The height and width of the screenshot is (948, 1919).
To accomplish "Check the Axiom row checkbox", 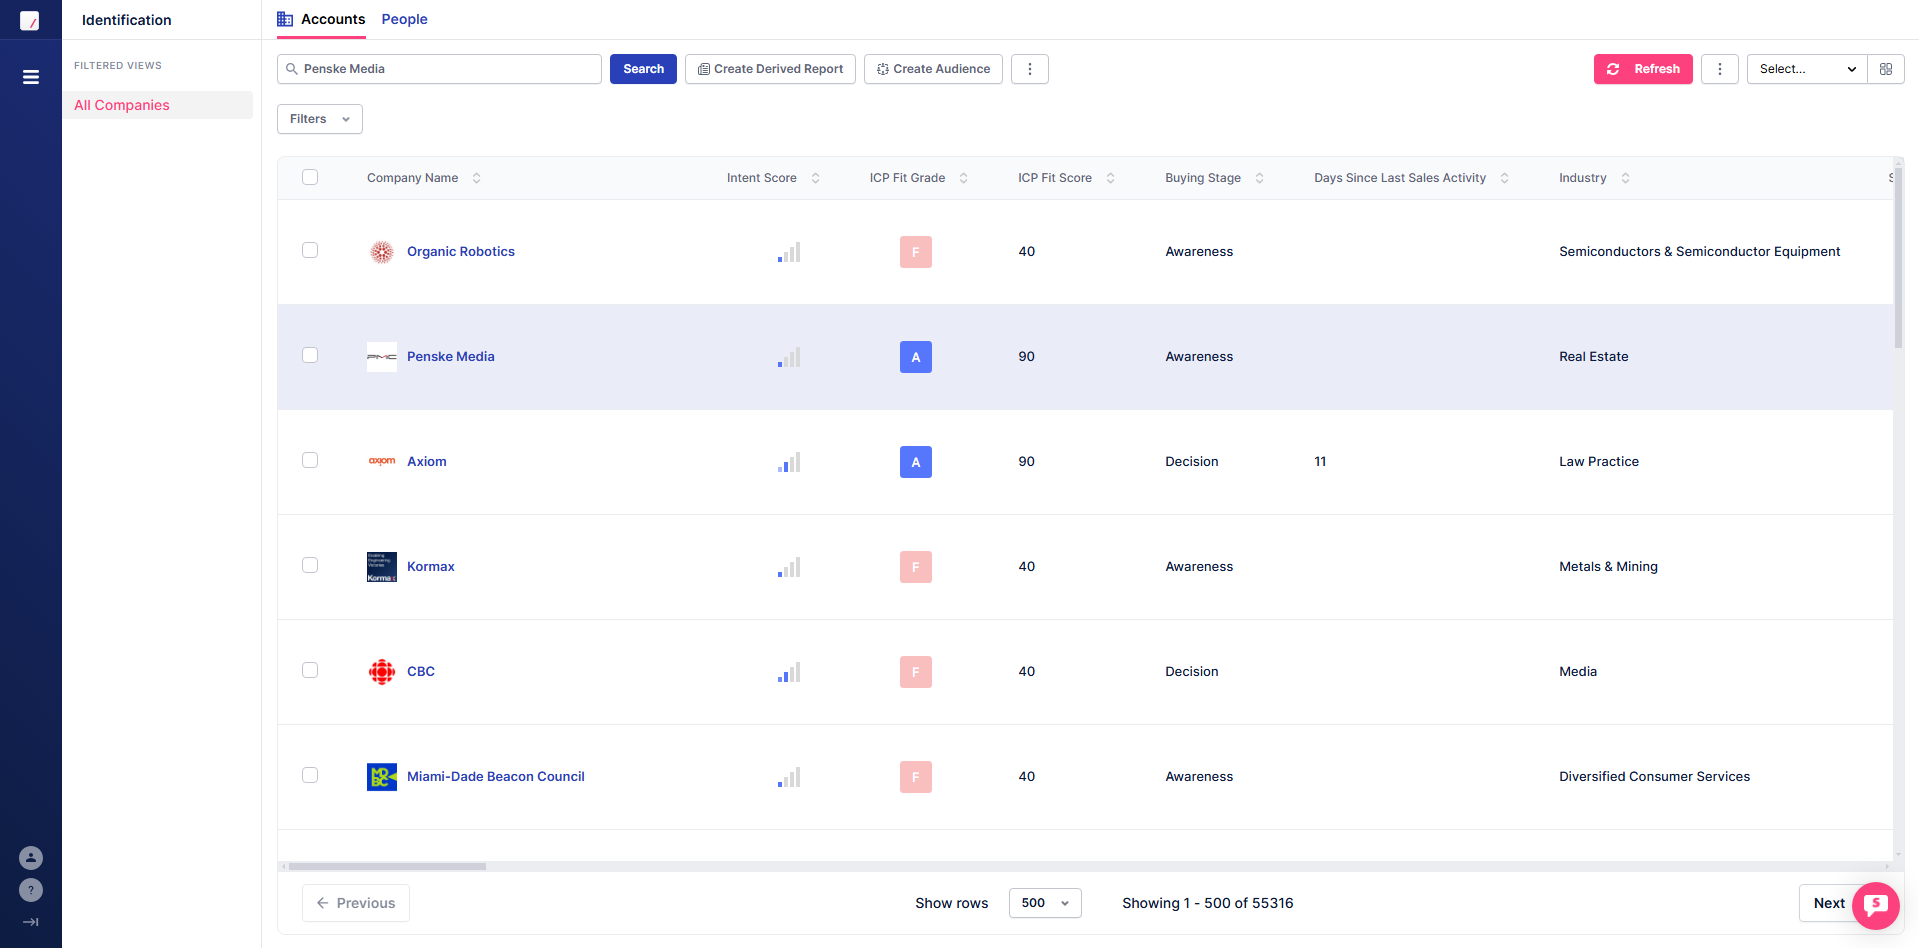I will 310,460.
